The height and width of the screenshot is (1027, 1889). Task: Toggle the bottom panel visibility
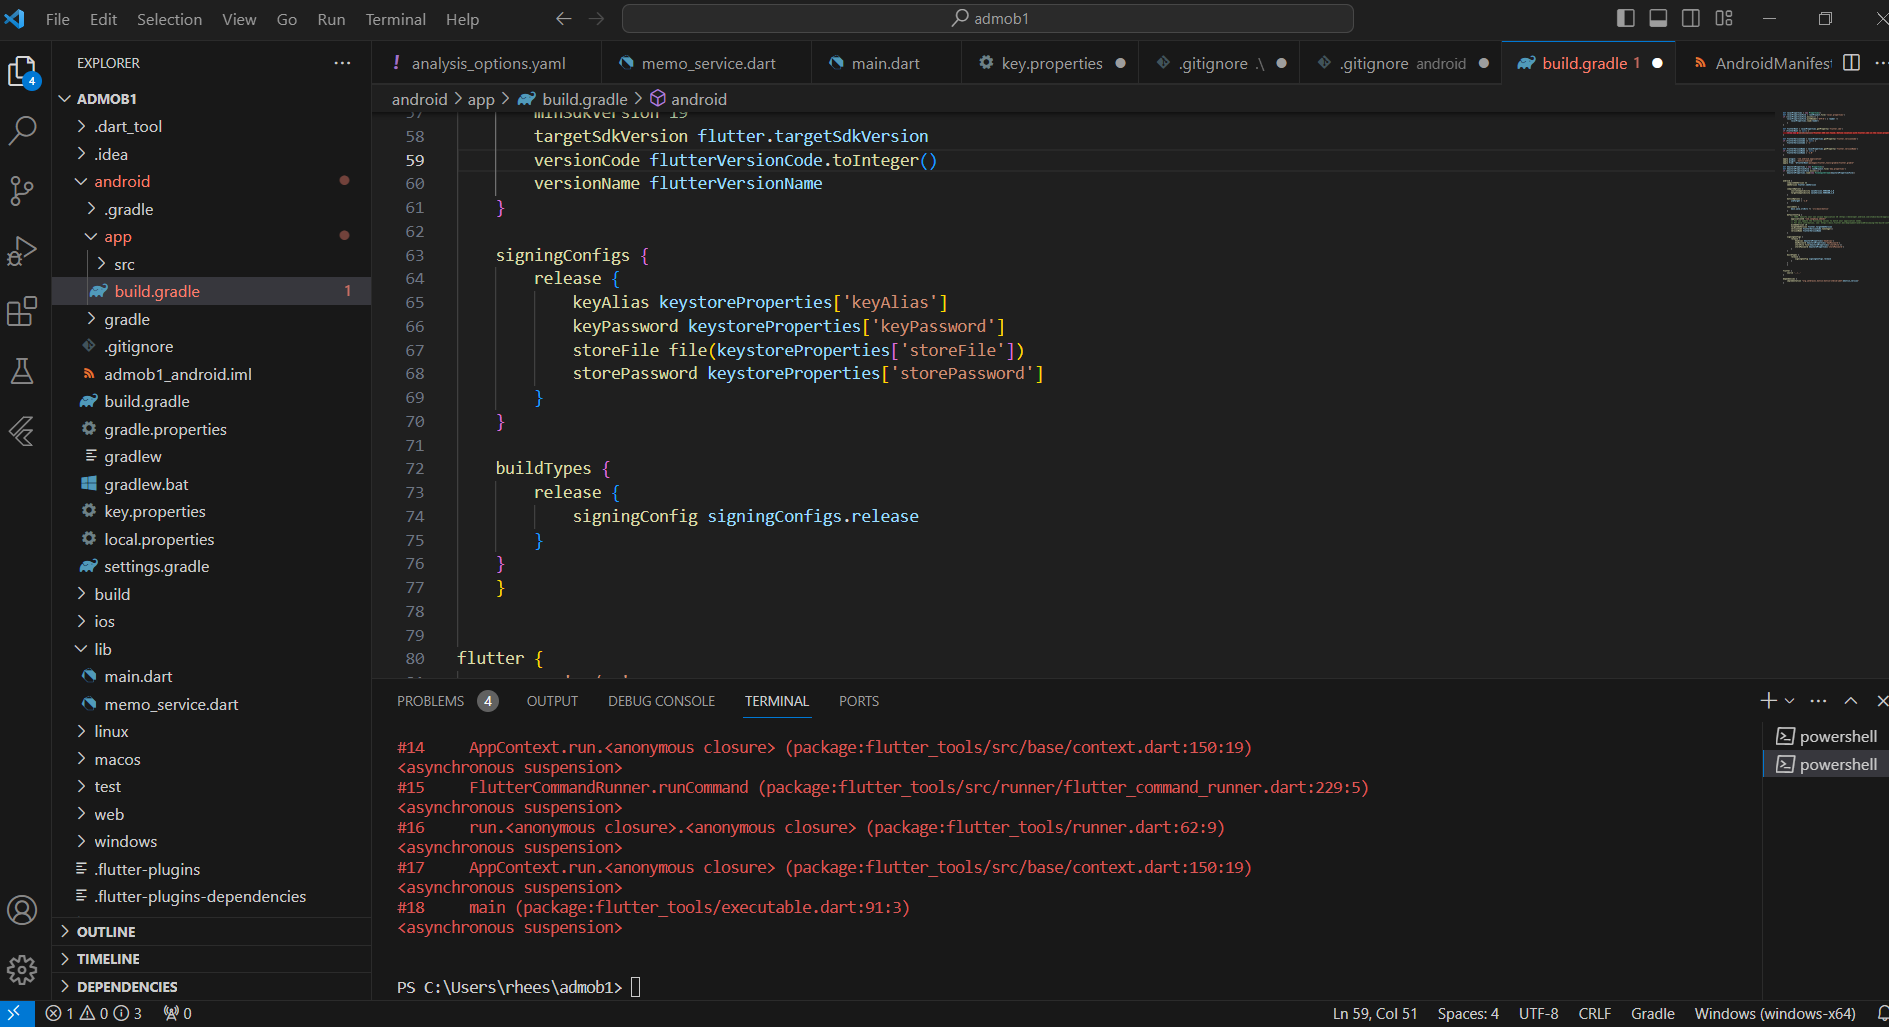(1658, 18)
